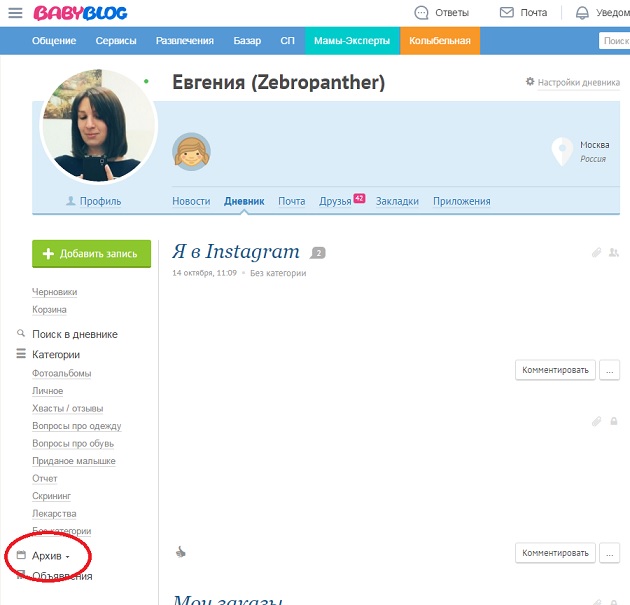Image resolution: width=630 pixels, height=605 pixels.
Task: Click the notifications bell icon
Action: (582, 13)
